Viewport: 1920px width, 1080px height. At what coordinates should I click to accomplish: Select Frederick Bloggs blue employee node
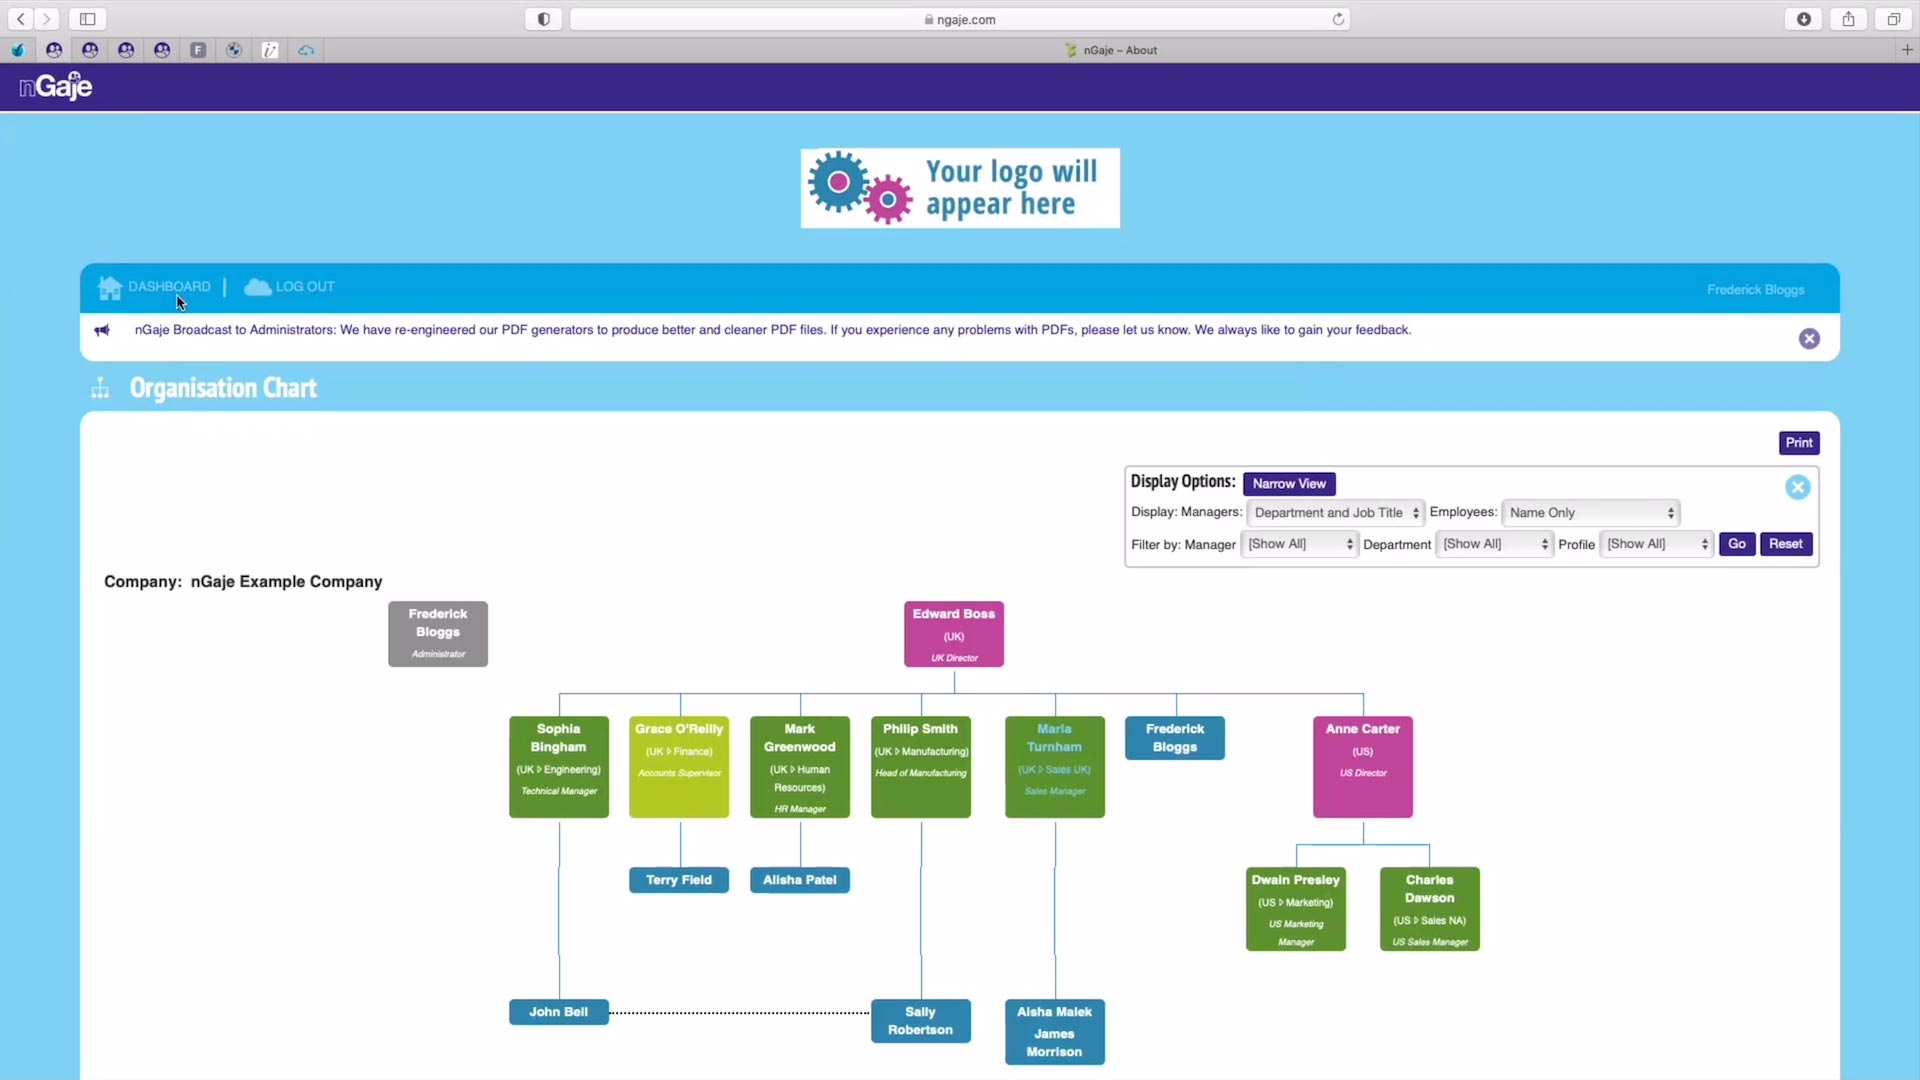point(1175,738)
